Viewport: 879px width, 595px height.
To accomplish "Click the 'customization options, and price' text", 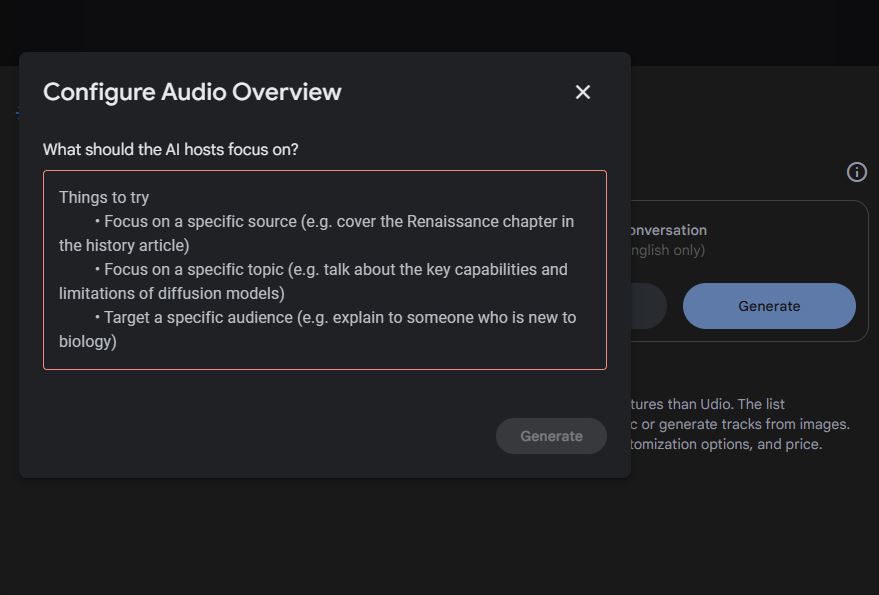I will (x=726, y=444).
